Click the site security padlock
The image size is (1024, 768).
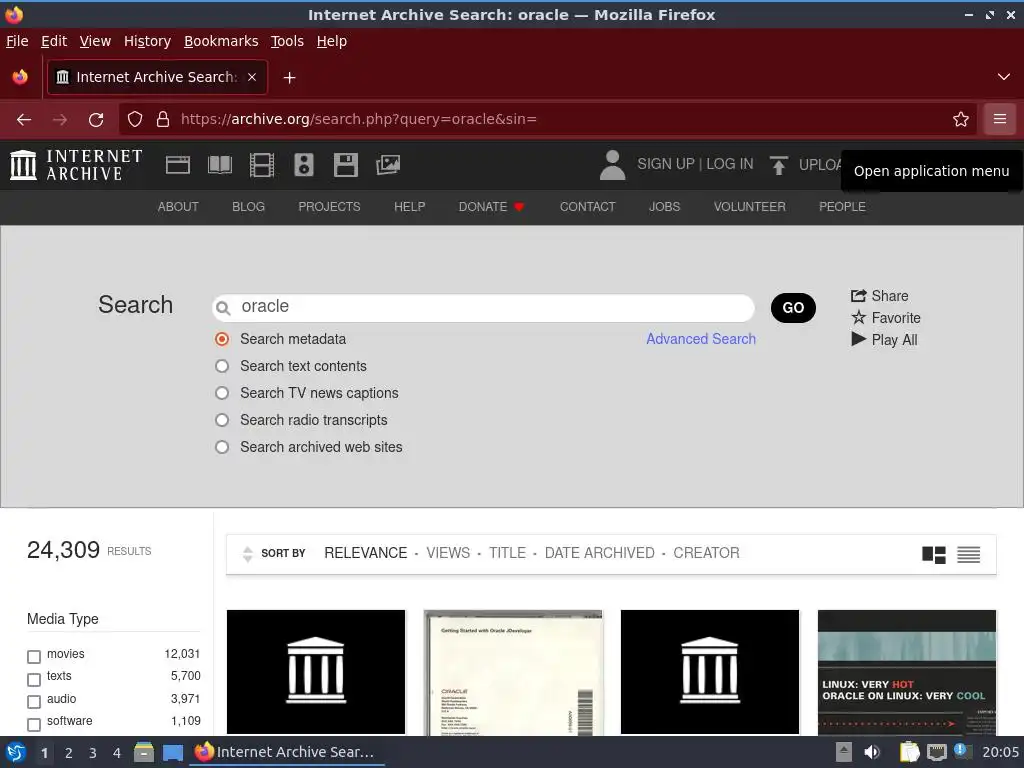163,120
